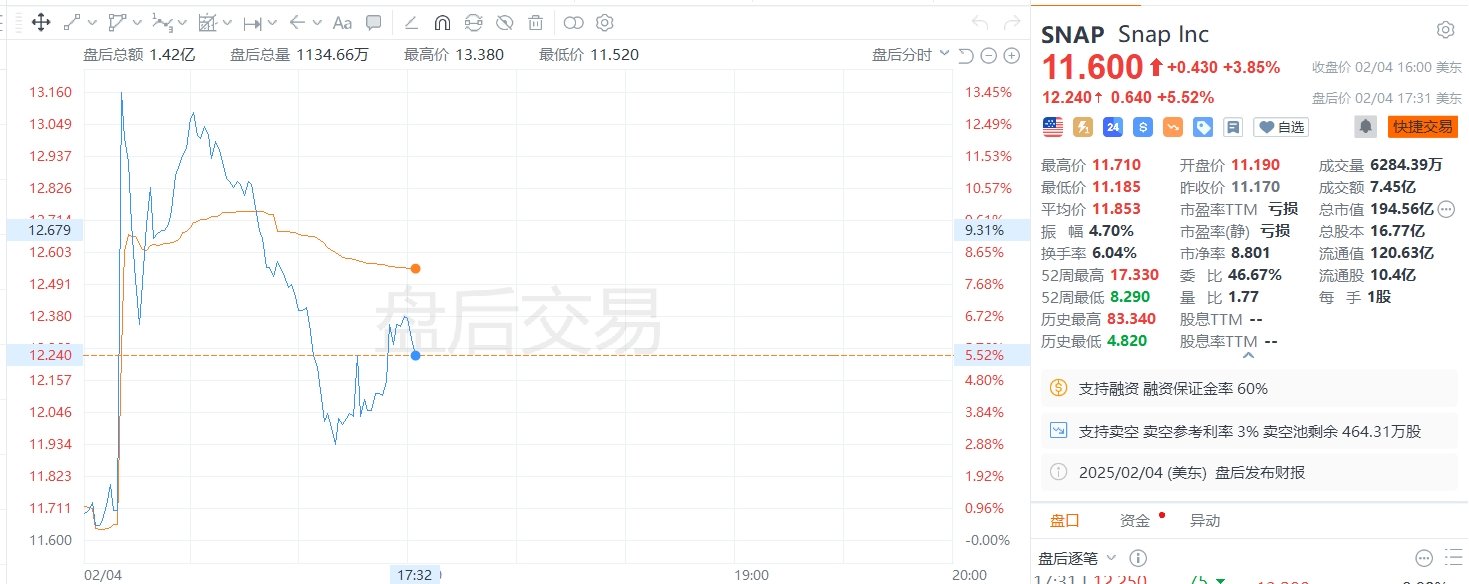Expand the polygon shape tool dropdown arrow
Image resolution: width=1469 pixels, height=584 pixels.
click(137, 22)
